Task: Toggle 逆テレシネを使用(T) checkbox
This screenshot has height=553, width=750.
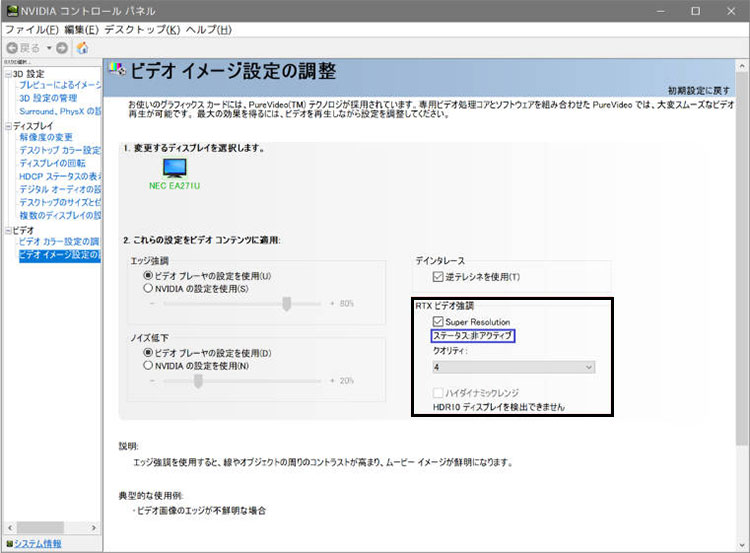Action: (476, 276)
